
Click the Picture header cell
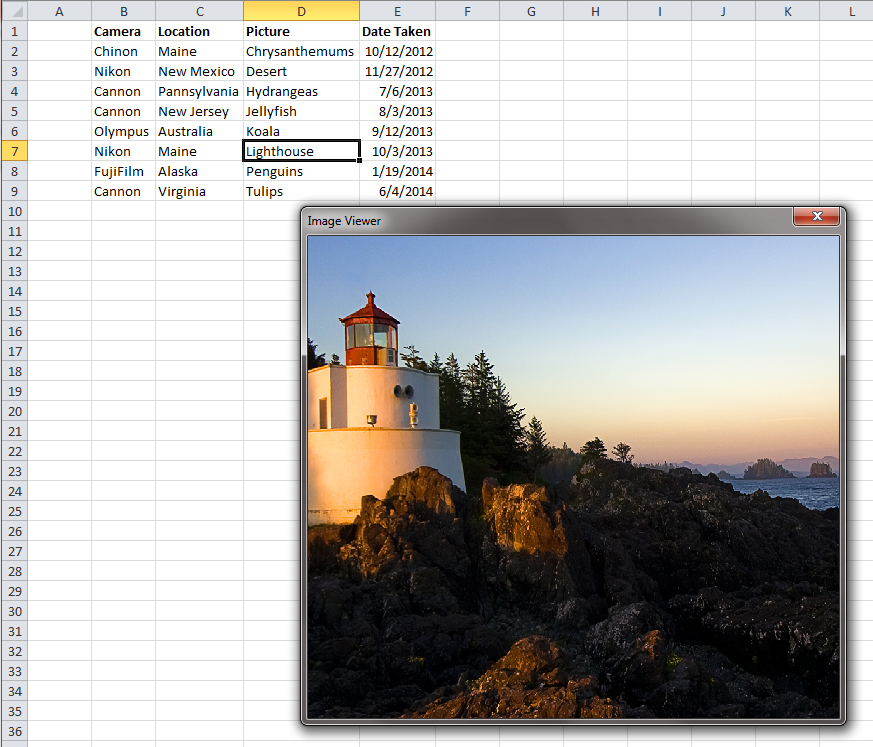point(301,31)
